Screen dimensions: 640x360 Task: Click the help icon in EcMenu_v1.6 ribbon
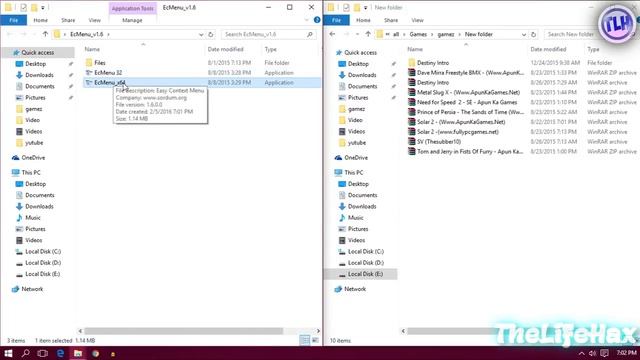317,20
